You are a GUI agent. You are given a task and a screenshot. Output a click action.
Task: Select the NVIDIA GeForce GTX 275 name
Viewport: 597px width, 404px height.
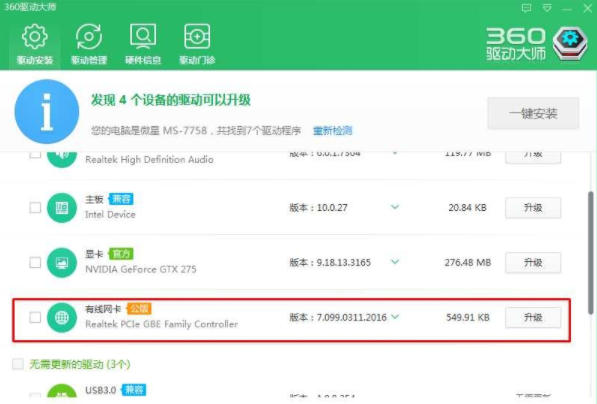tap(141, 269)
